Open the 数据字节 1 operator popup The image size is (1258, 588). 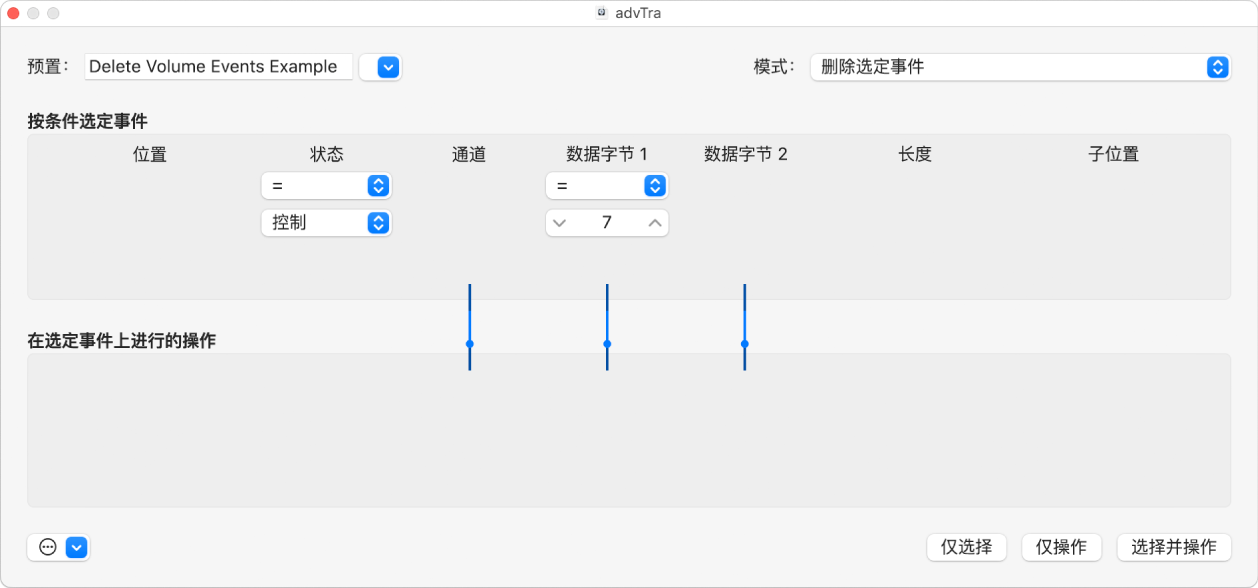(x=606, y=185)
